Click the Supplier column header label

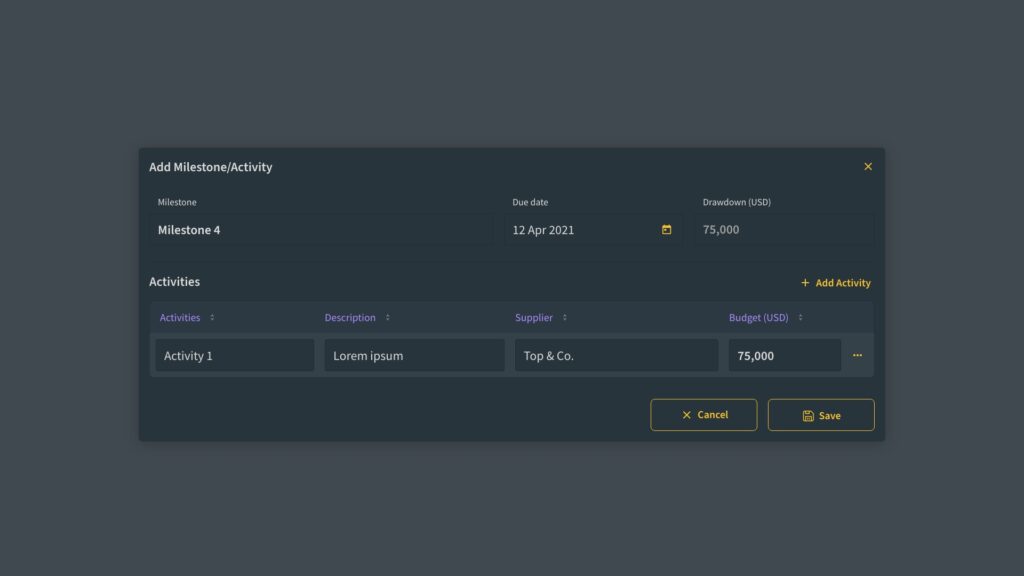tap(534, 318)
